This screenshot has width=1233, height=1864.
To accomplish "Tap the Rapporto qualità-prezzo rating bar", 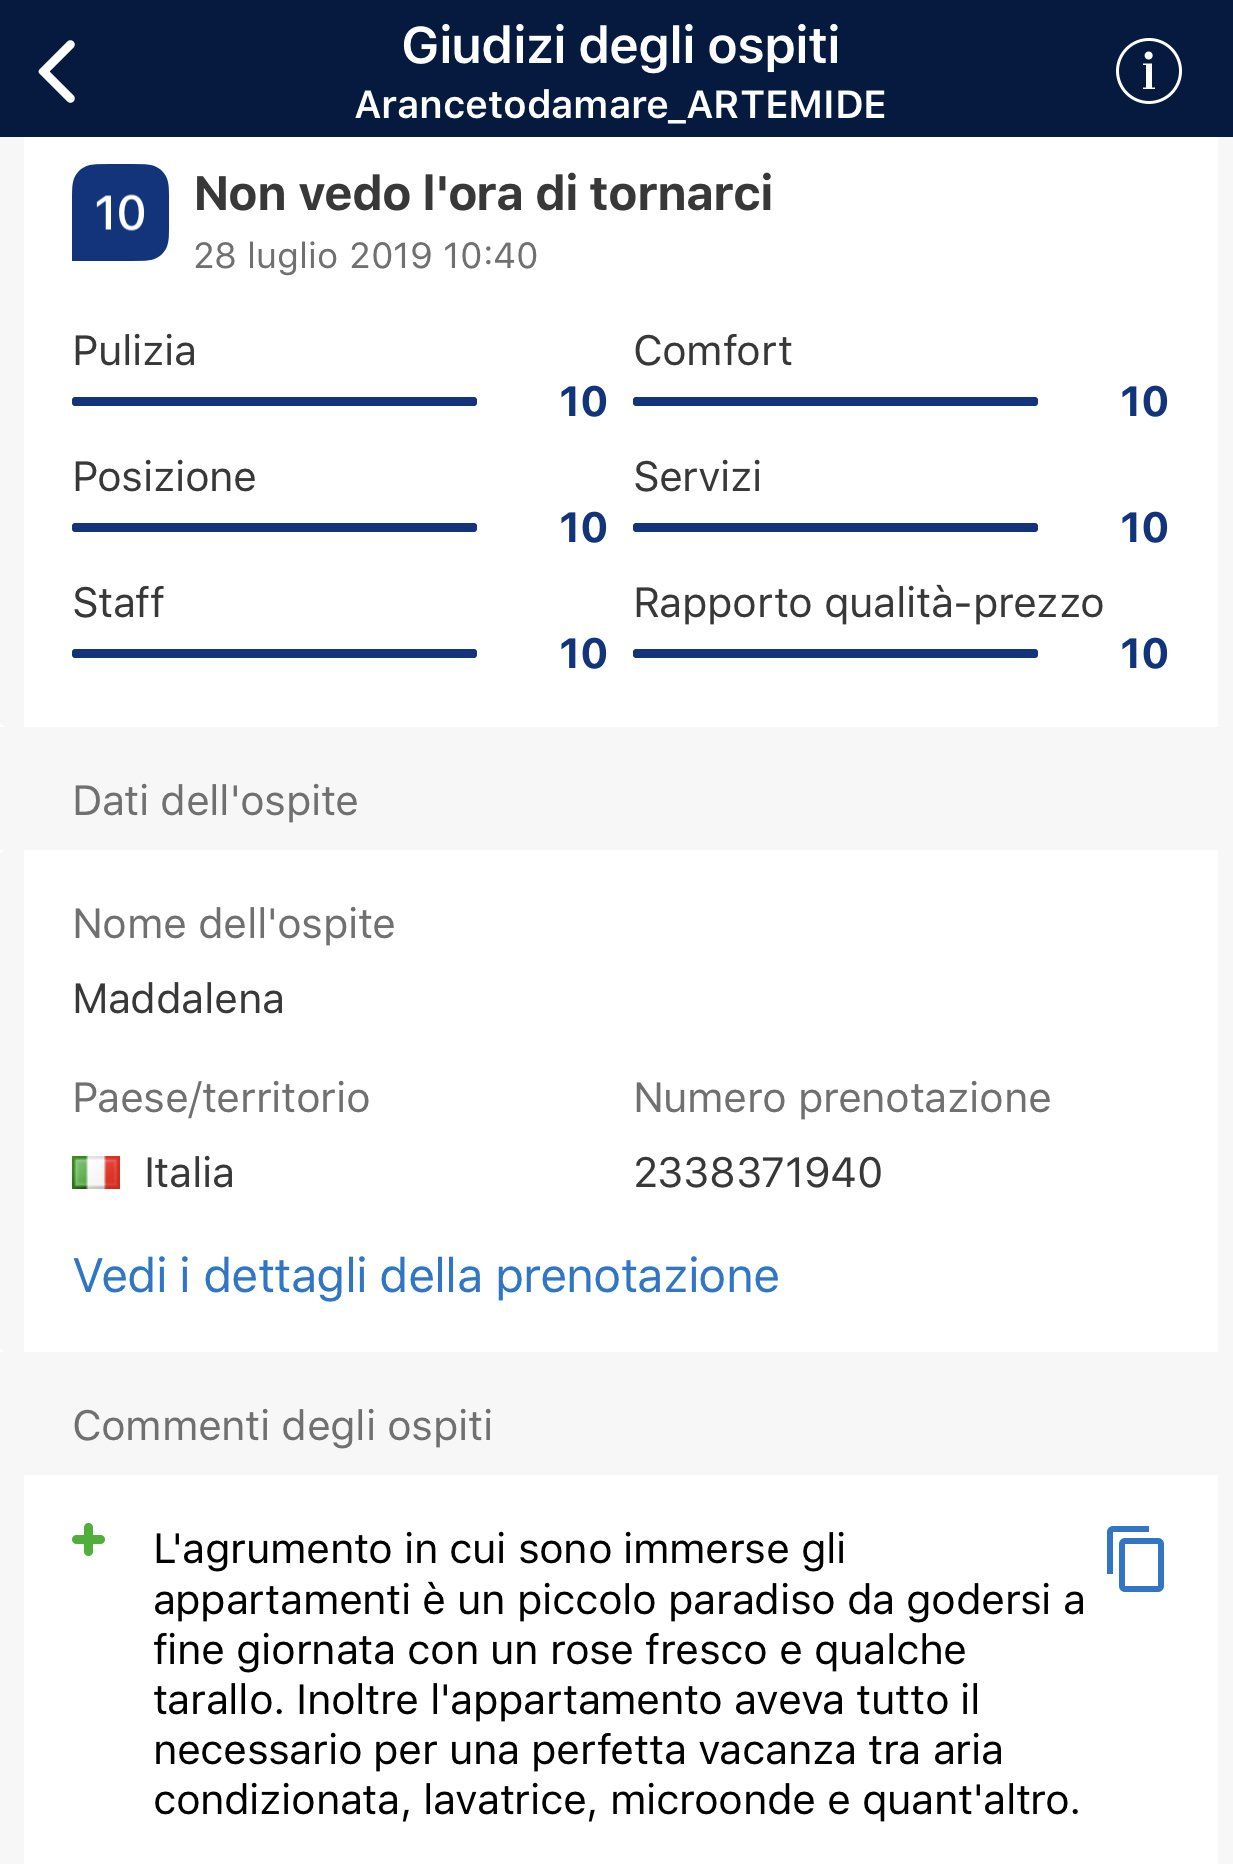I will tap(835, 654).
